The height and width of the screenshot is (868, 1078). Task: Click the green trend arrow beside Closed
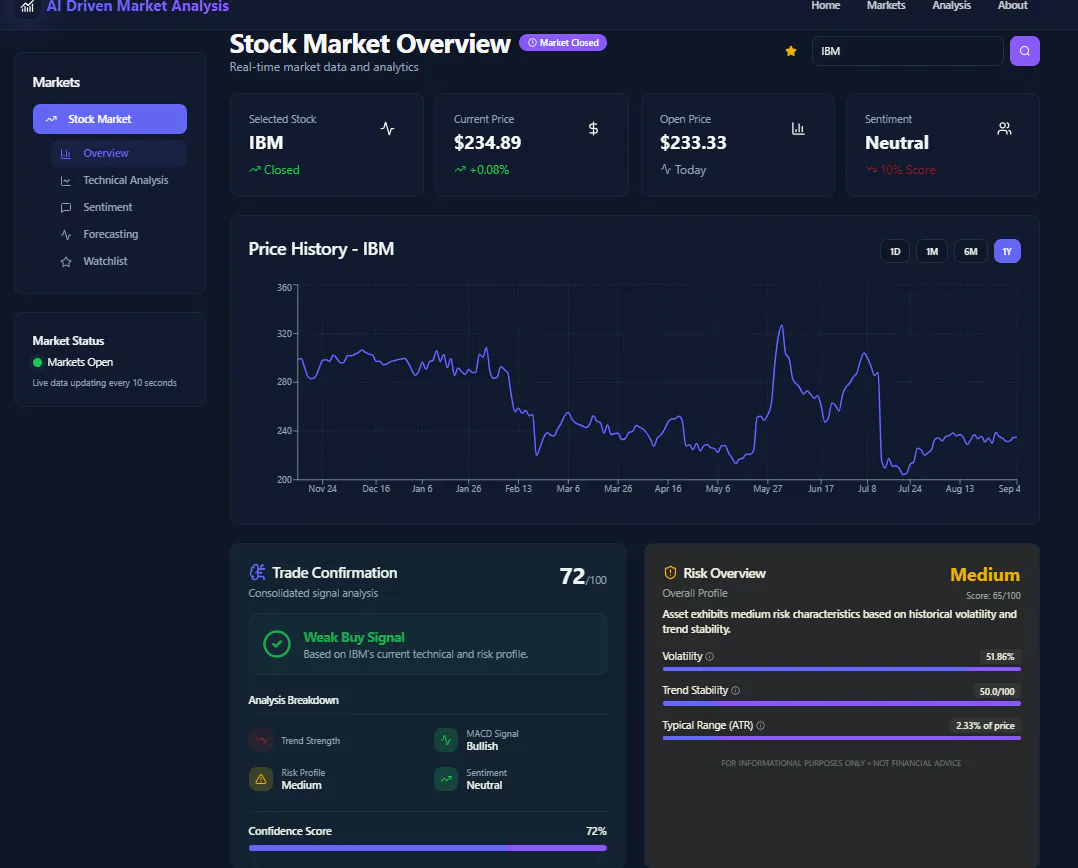pos(255,169)
